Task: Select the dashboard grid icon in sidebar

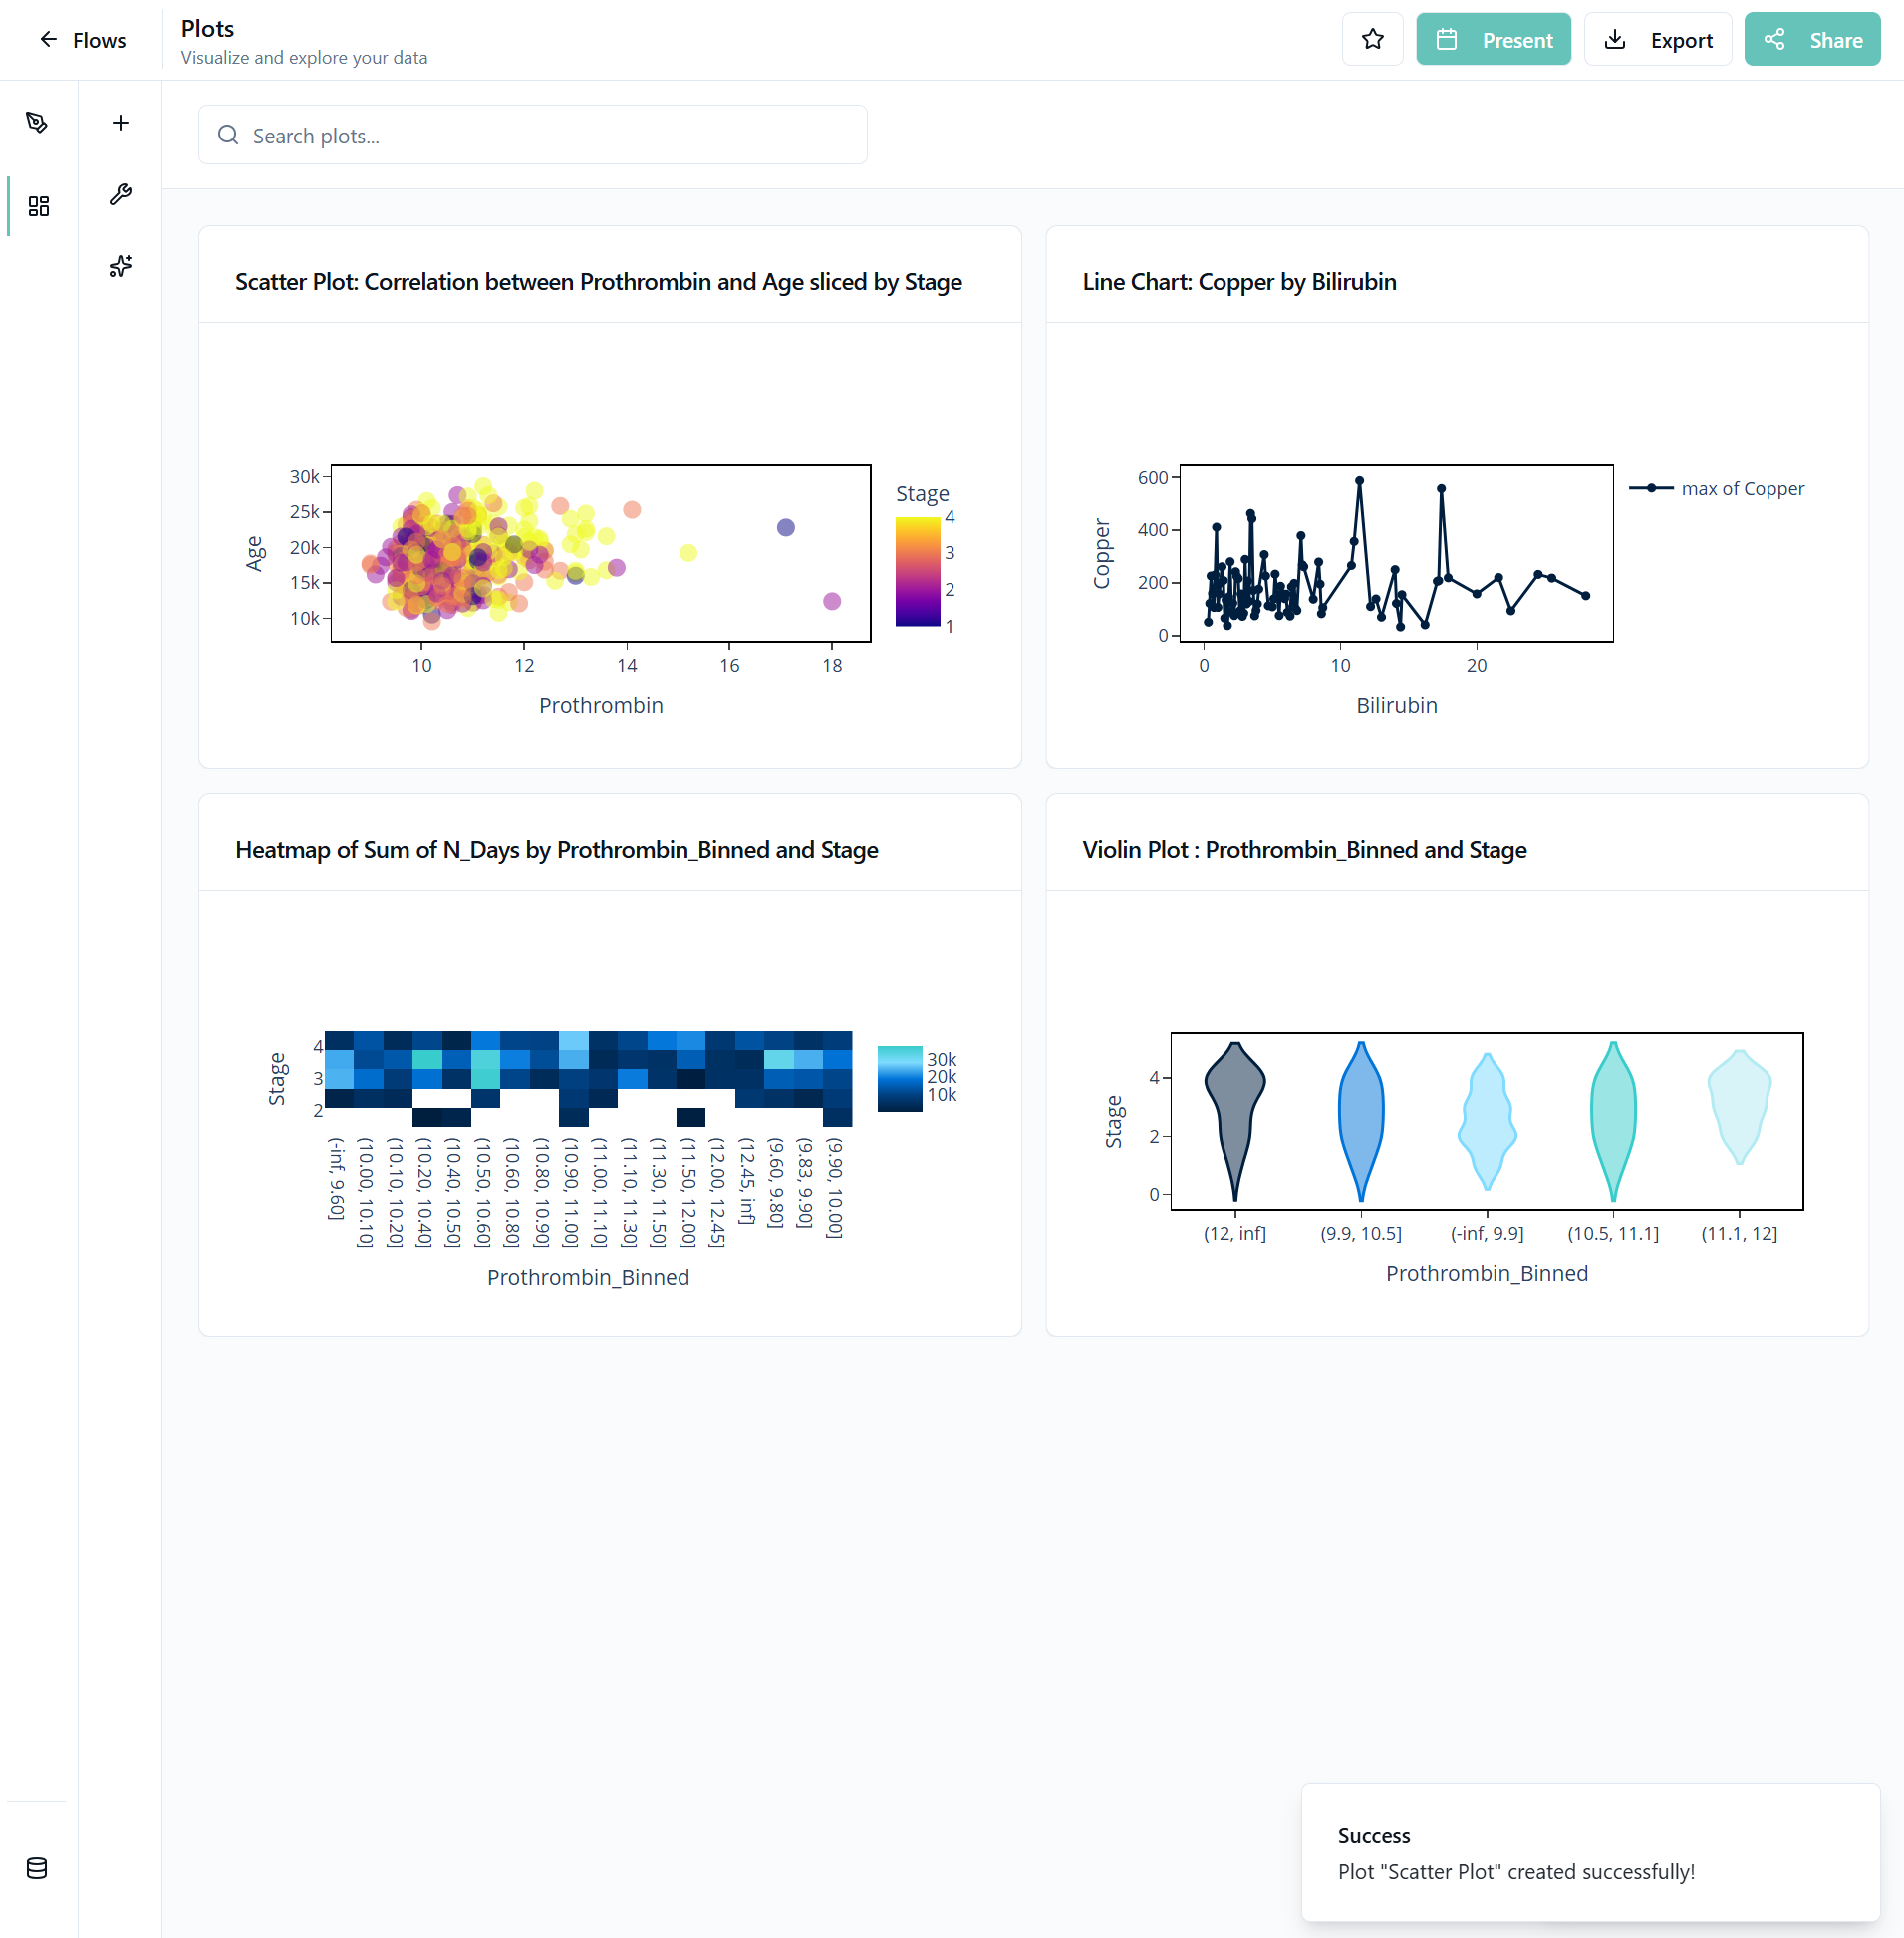Action: (x=38, y=206)
